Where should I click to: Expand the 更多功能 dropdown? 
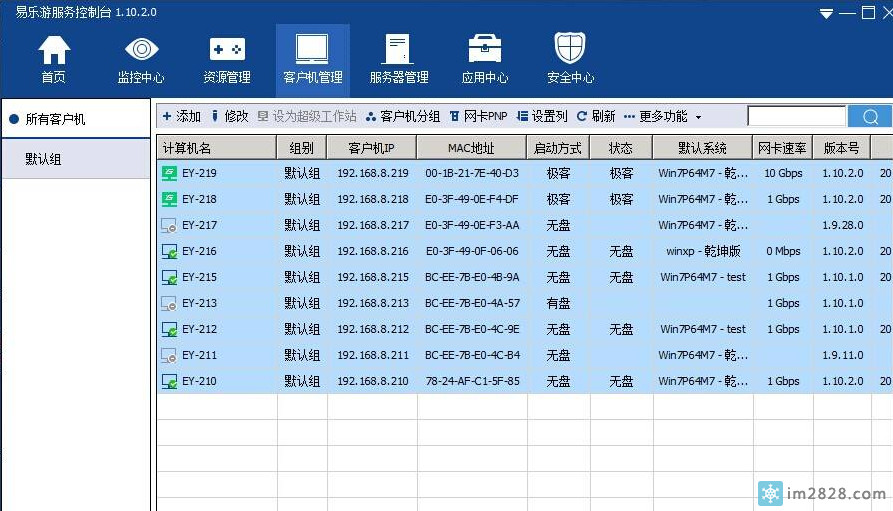(662, 116)
